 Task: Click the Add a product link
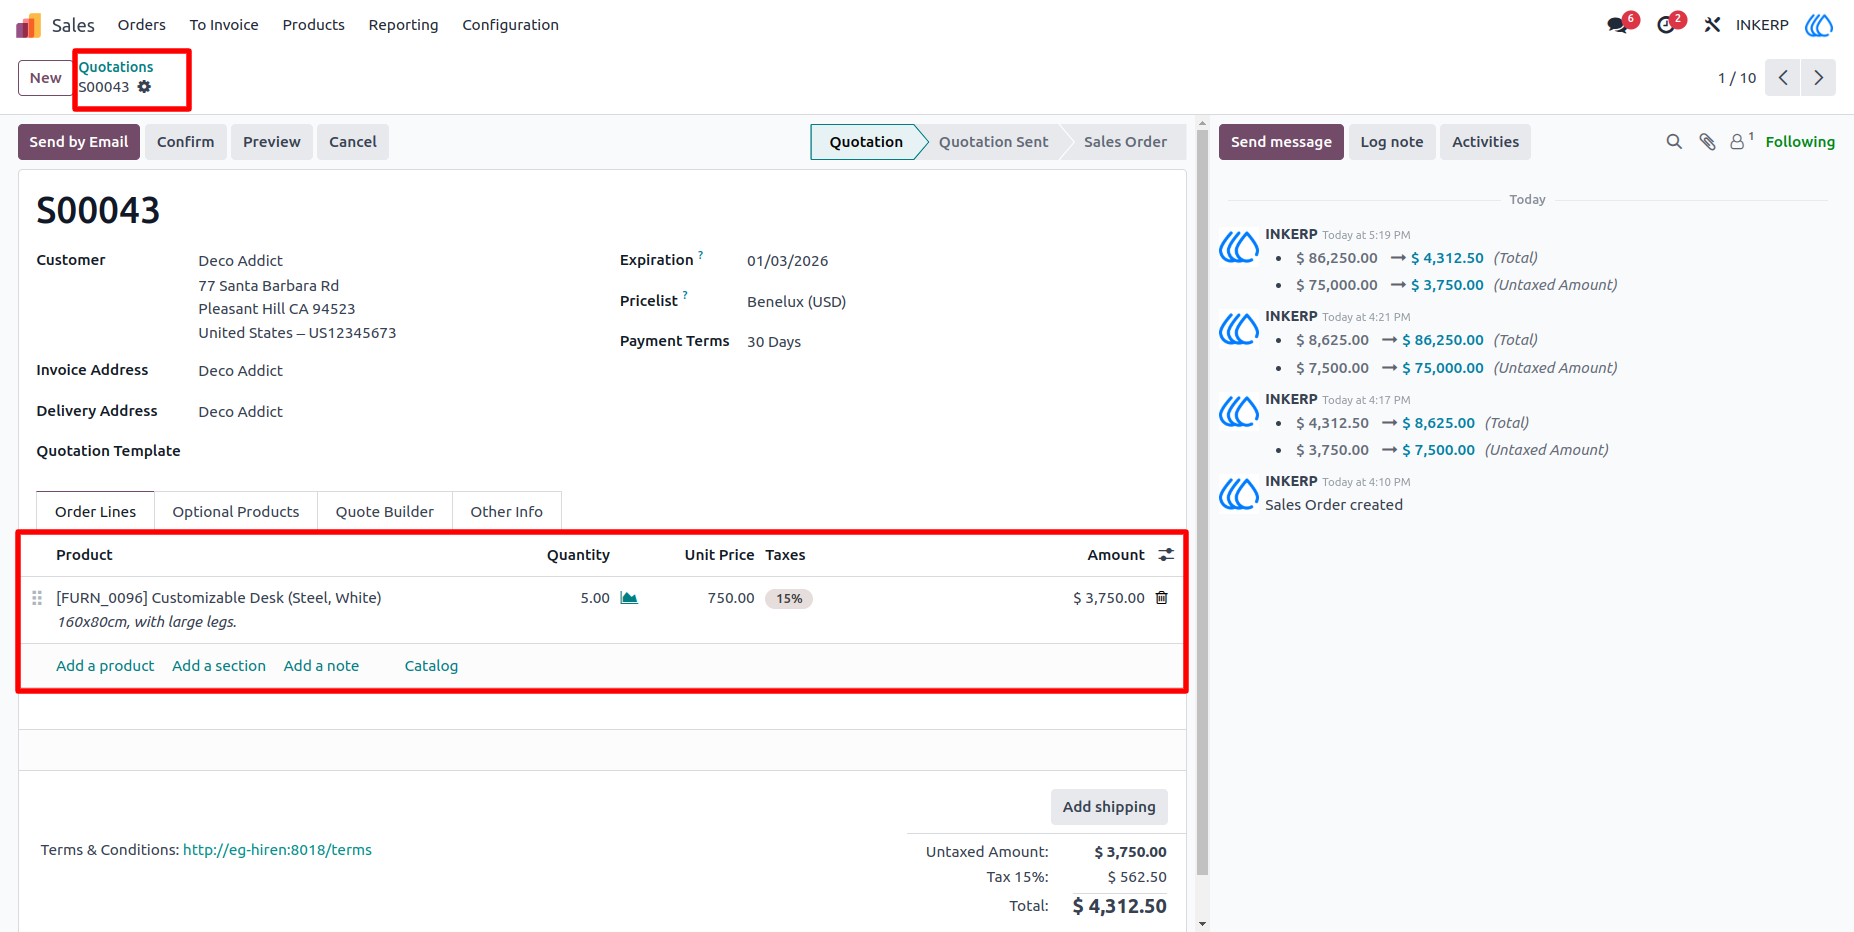point(105,666)
